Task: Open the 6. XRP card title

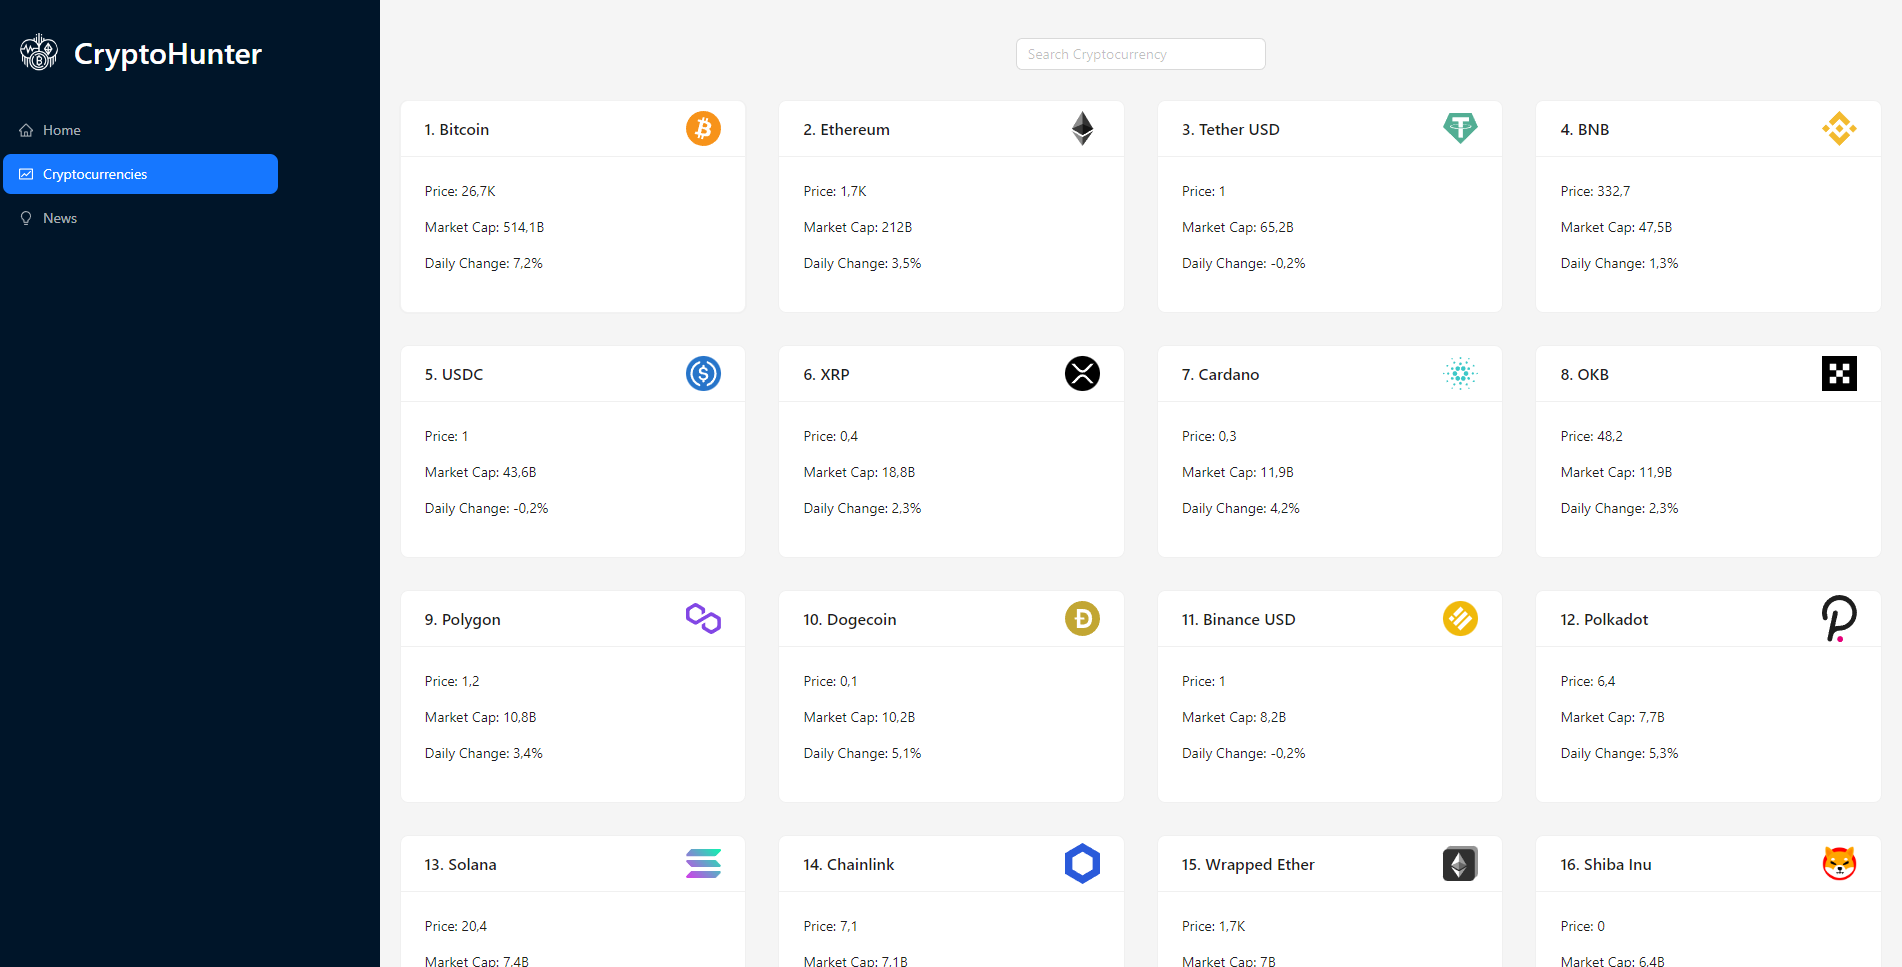Action: point(826,374)
